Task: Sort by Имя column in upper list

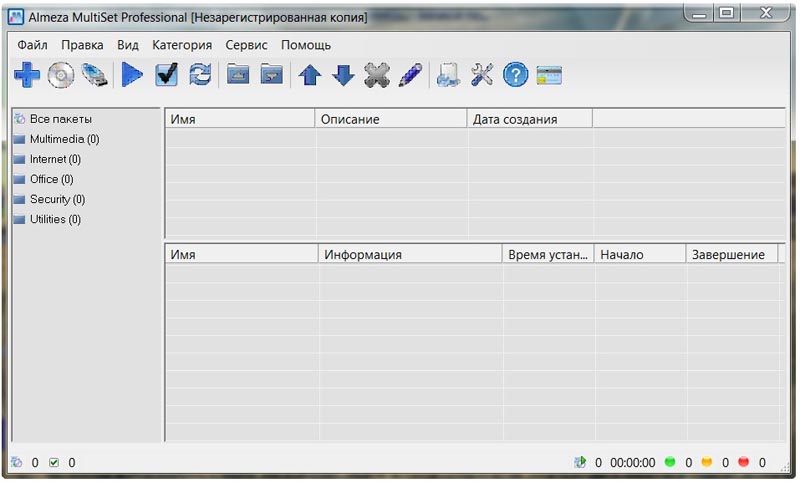Action: 240,119
